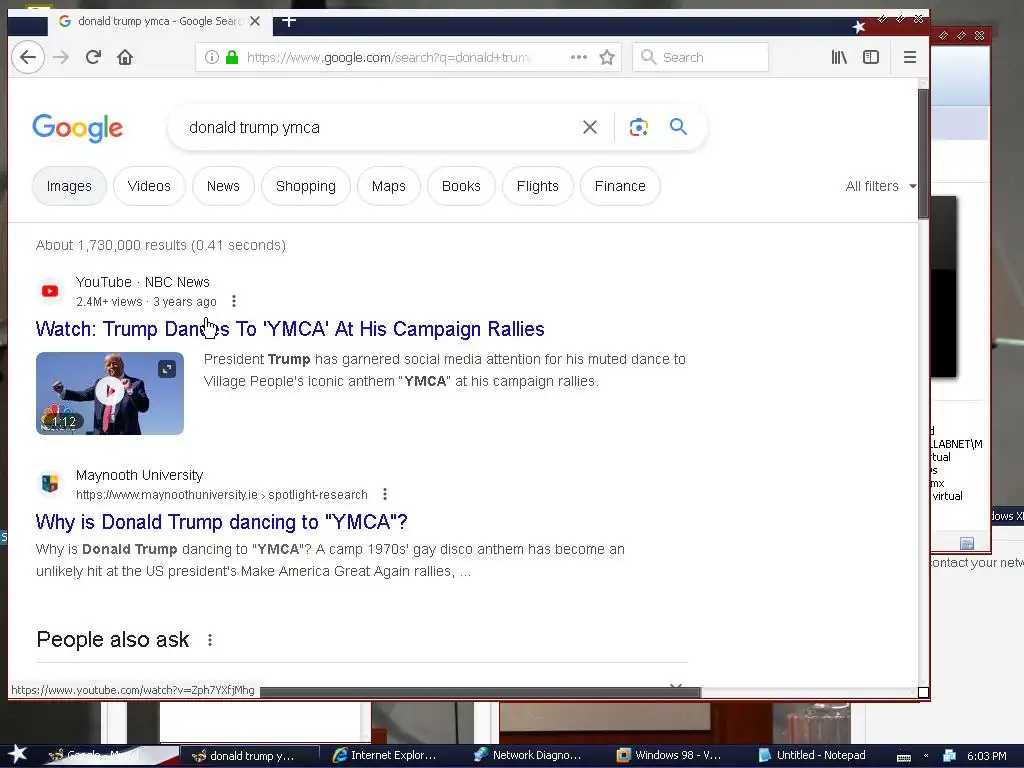The width and height of the screenshot is (1024, 768).
Task: Select the News filter
Action: 223,186
